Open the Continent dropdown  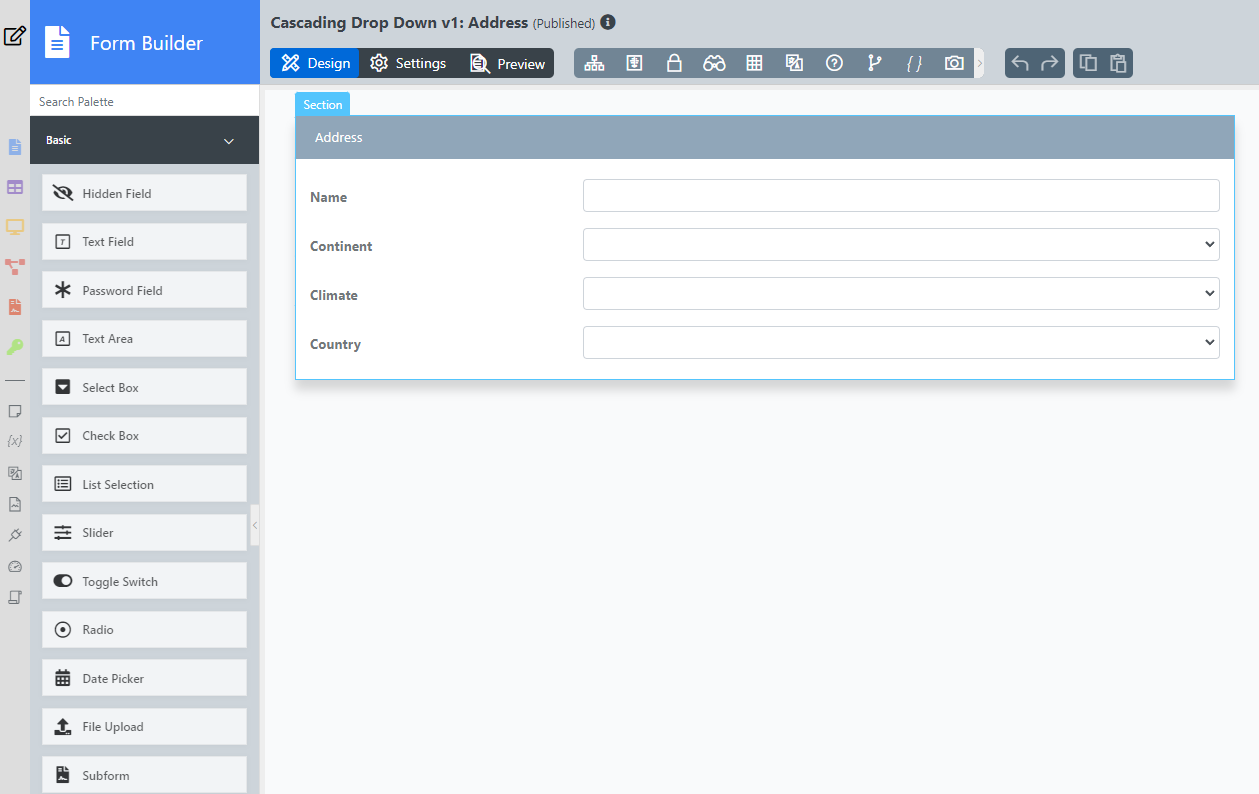pos(901,244)
